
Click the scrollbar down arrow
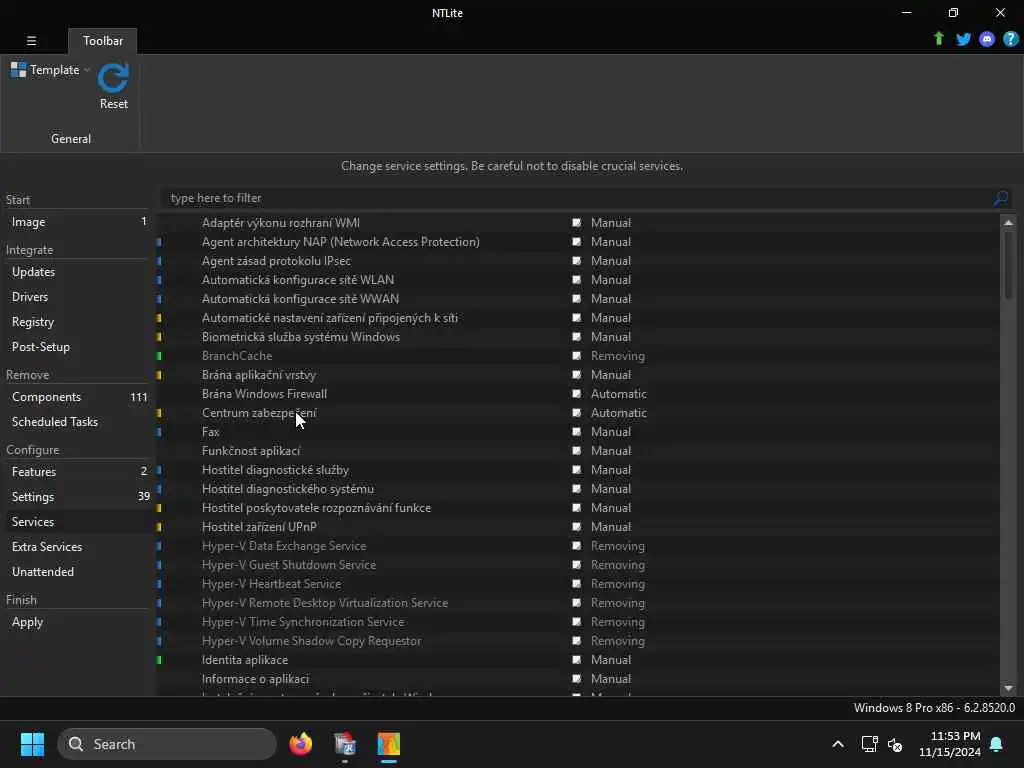click(1008, 688)
